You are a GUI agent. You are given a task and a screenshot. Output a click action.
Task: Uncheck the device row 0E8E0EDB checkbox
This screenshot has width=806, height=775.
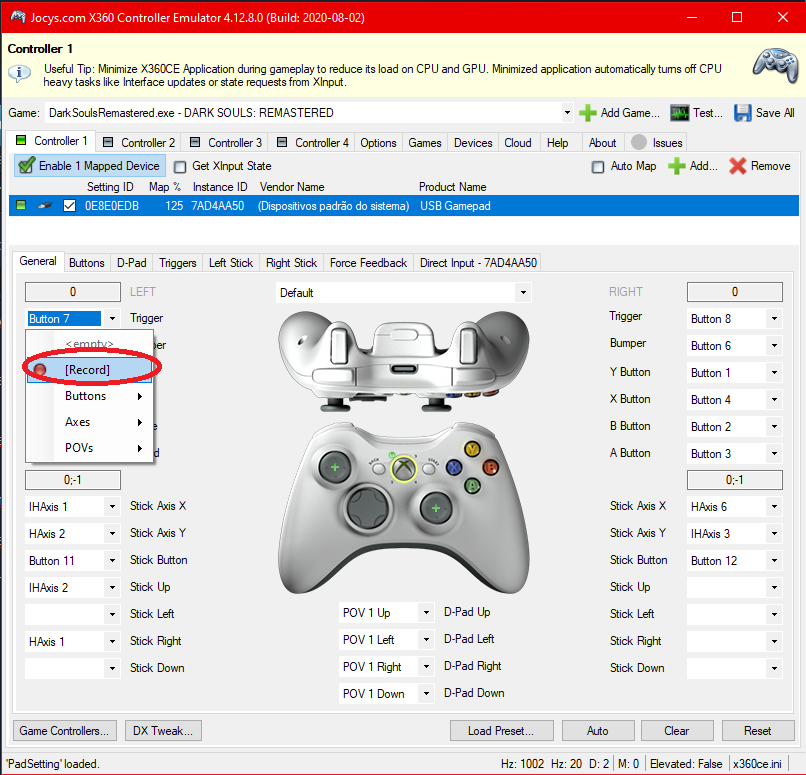[x=69, y=206]
